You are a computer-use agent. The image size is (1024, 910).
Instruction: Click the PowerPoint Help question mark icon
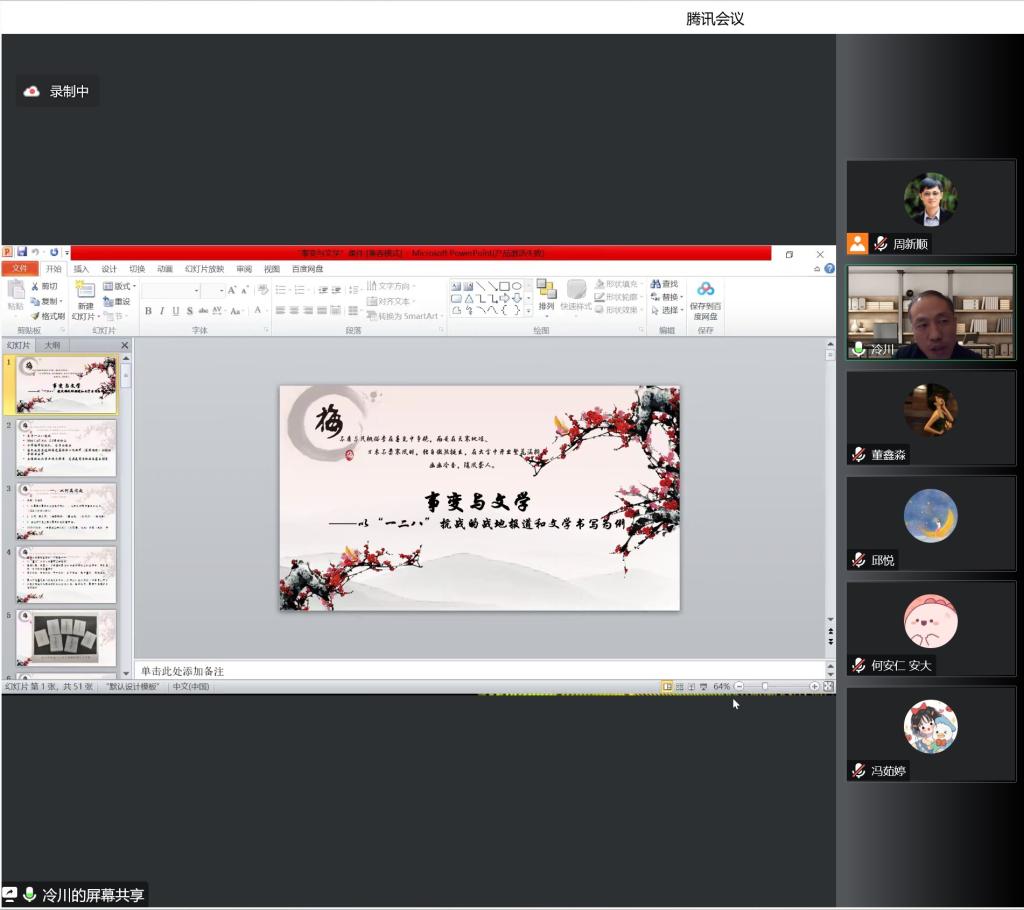coord(829,269)
